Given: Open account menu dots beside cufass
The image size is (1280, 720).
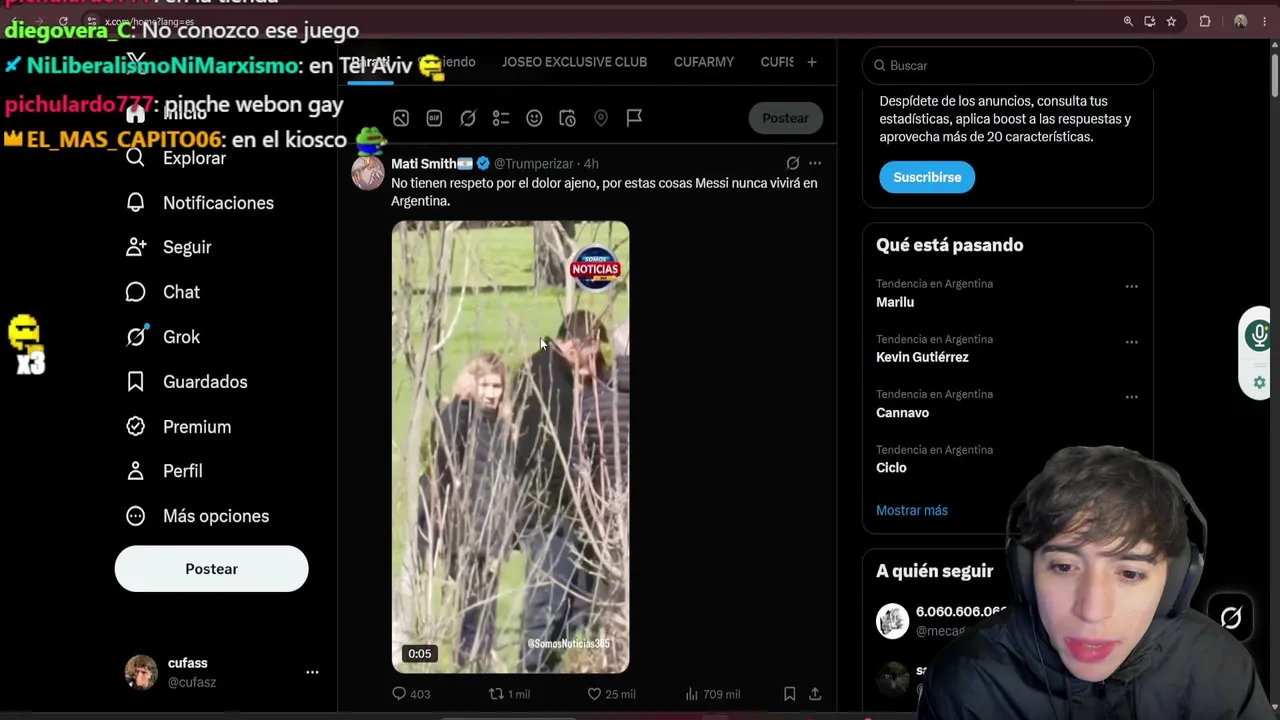Looking at the screenshot, I should coord(312,673).
